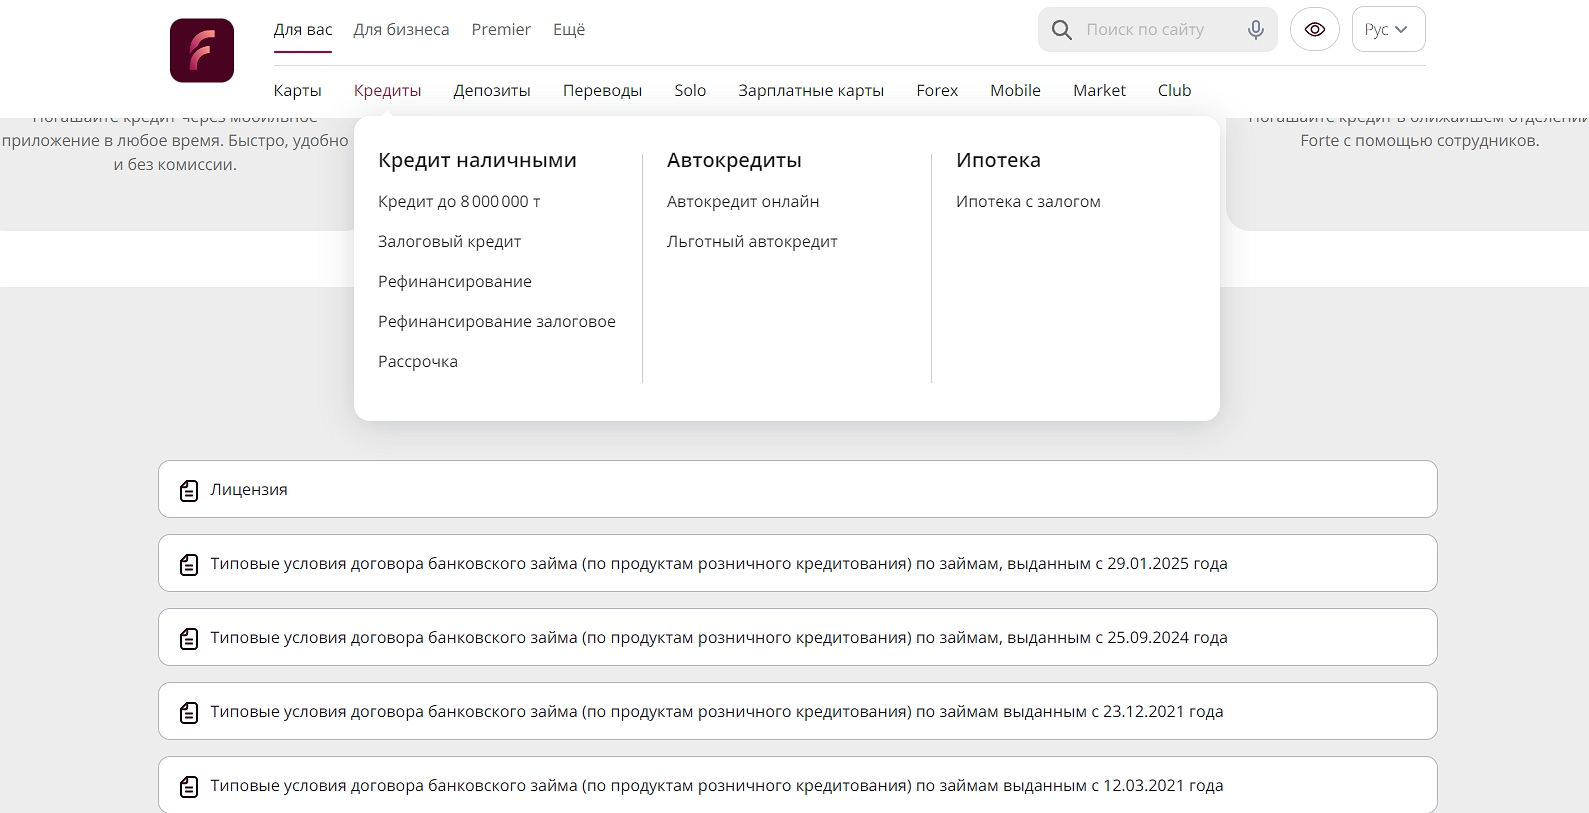Click document icon for 25.09.2024 loan terms
This screenshot has width=1589, height=813.
(189, 638)
